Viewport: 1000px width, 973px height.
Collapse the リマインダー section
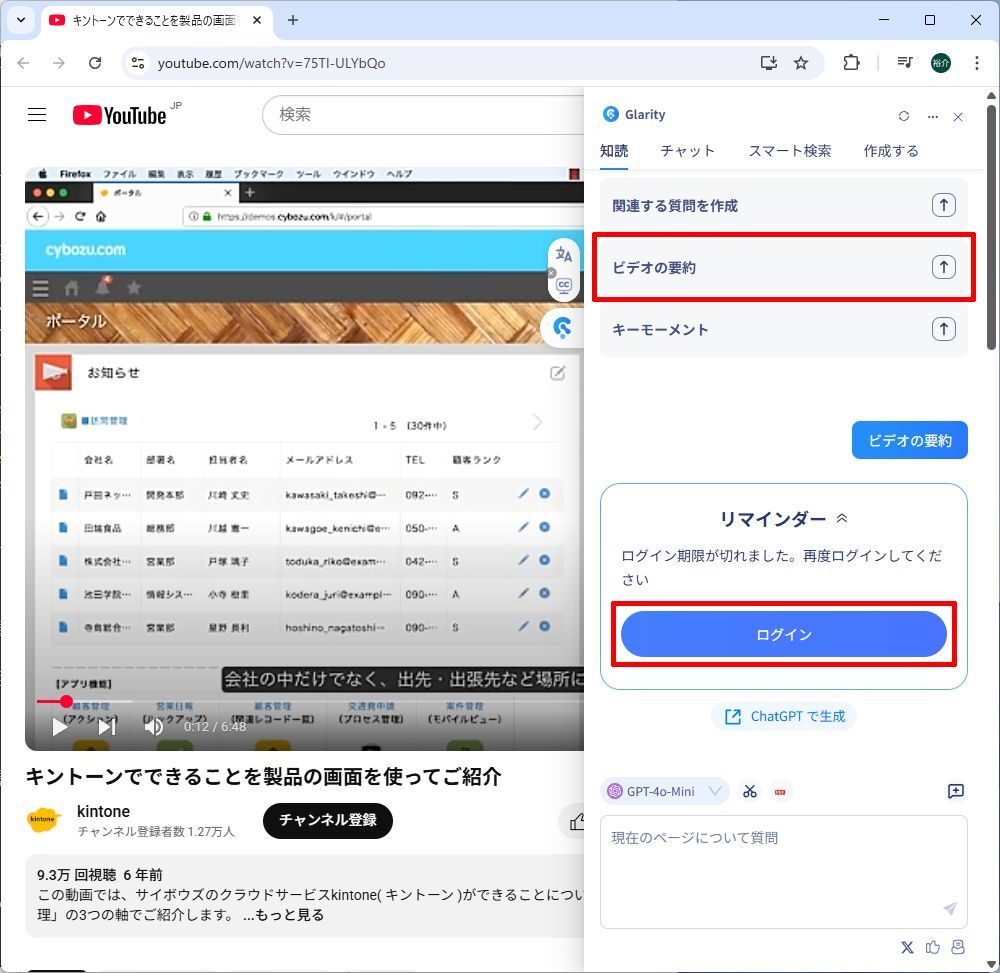point(841,518)
